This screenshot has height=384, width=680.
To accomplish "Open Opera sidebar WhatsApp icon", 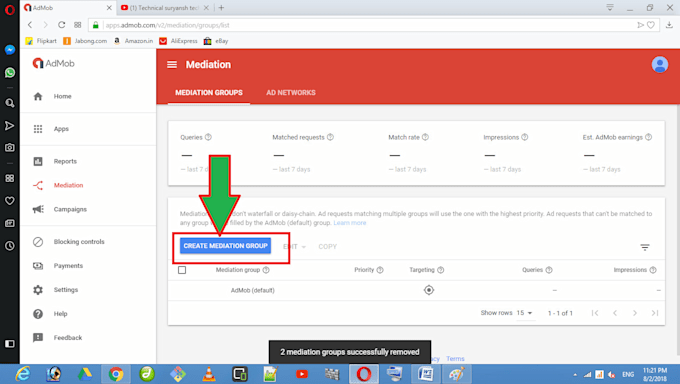I will tap(10, 72).
